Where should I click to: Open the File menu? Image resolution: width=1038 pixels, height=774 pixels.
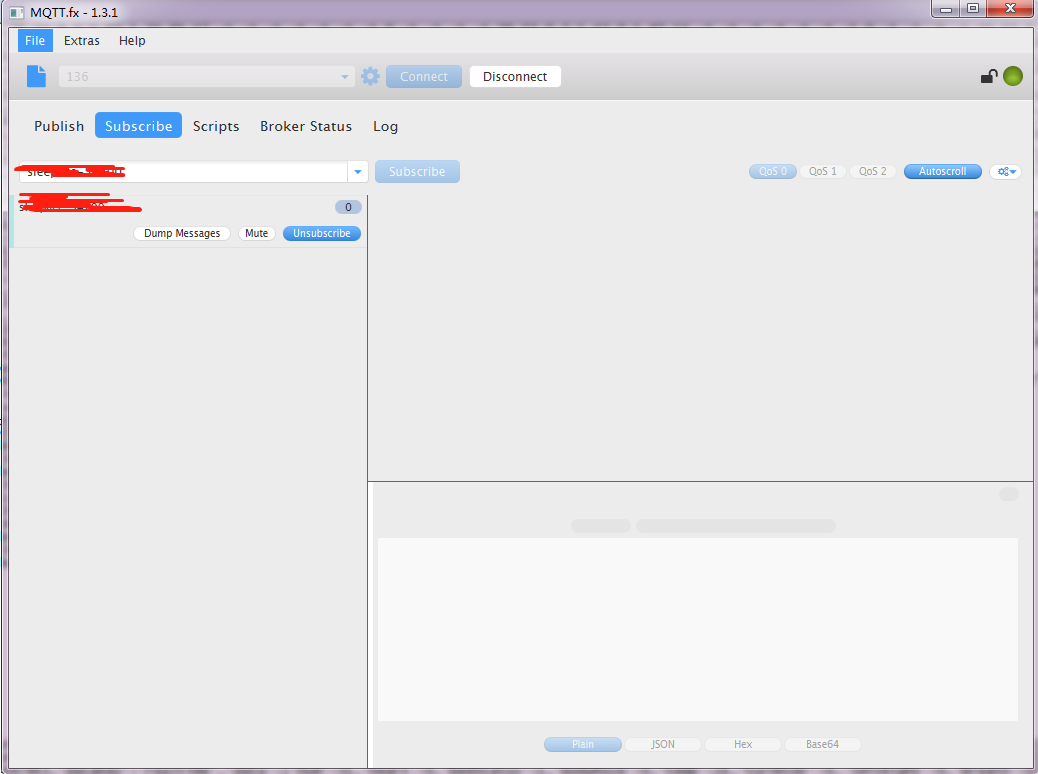35,40
